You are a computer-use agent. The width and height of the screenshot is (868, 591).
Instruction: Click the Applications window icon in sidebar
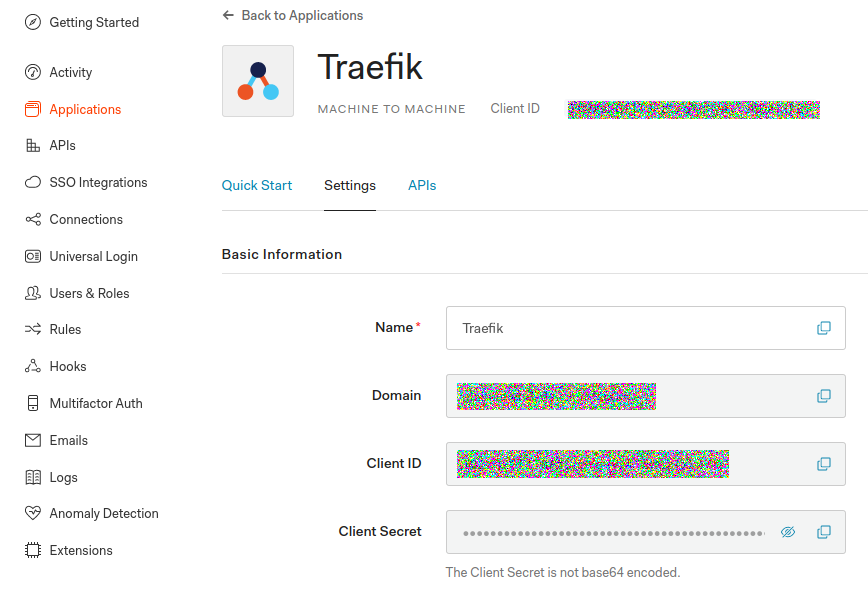coord(33,109)
